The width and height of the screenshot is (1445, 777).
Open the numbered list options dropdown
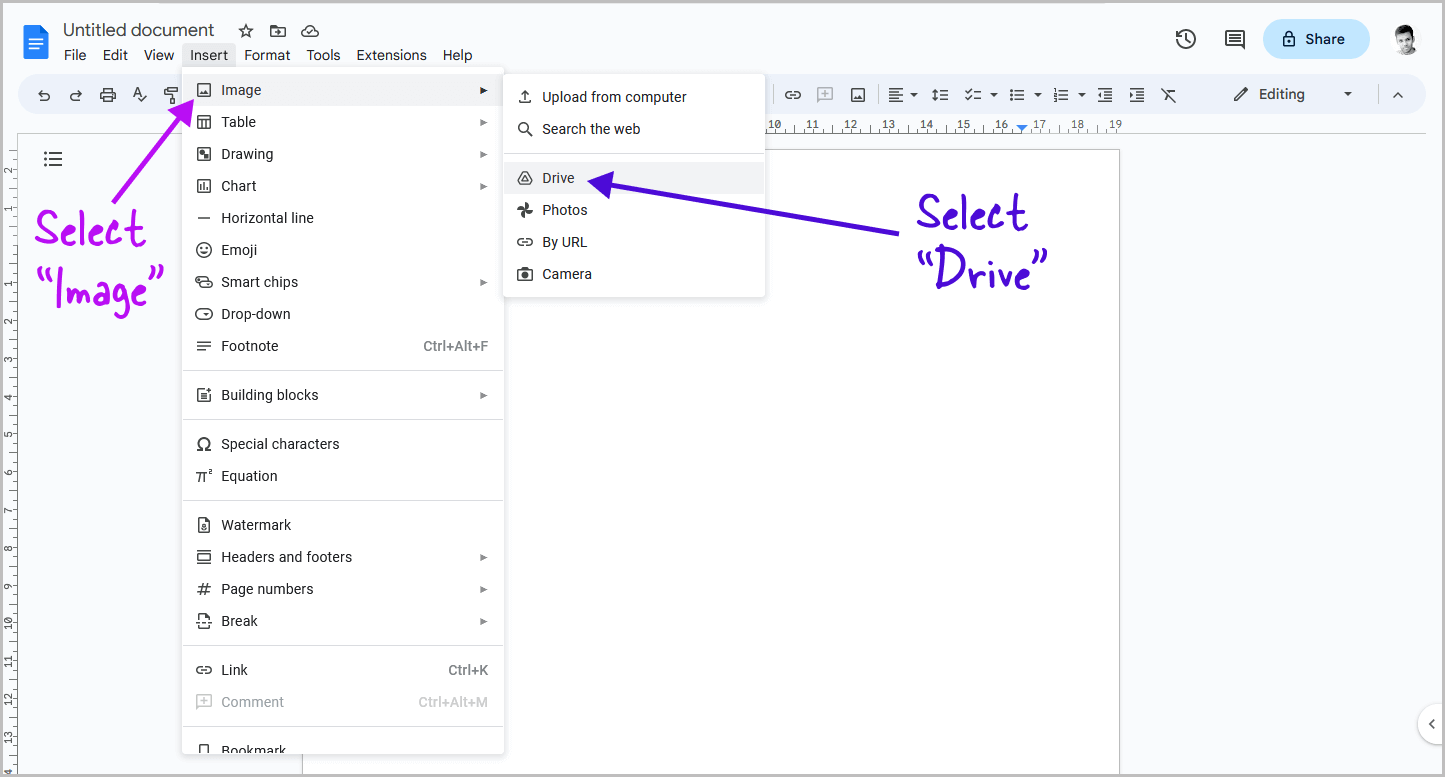pos(1081,94)
